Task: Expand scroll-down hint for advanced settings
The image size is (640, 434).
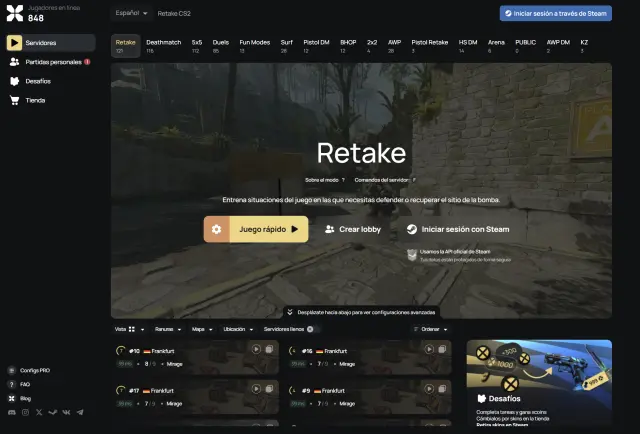Action: click(362, 312)
